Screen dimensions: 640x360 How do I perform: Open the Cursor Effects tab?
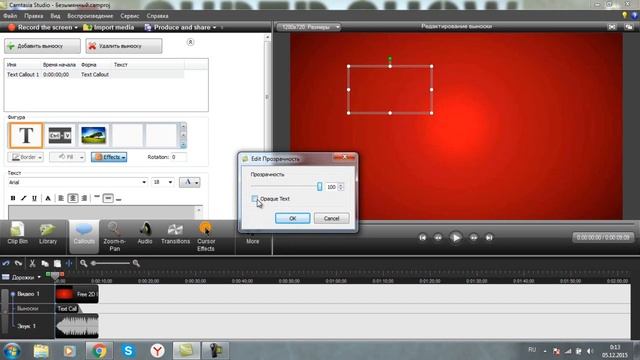click(206, 237)
